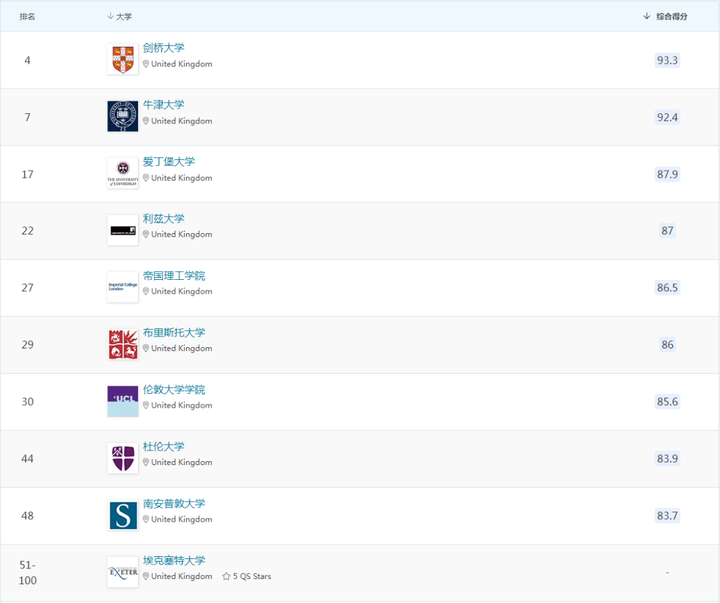Click the University of Bristol red logo
720x603 pixels.
pos(123,344)
